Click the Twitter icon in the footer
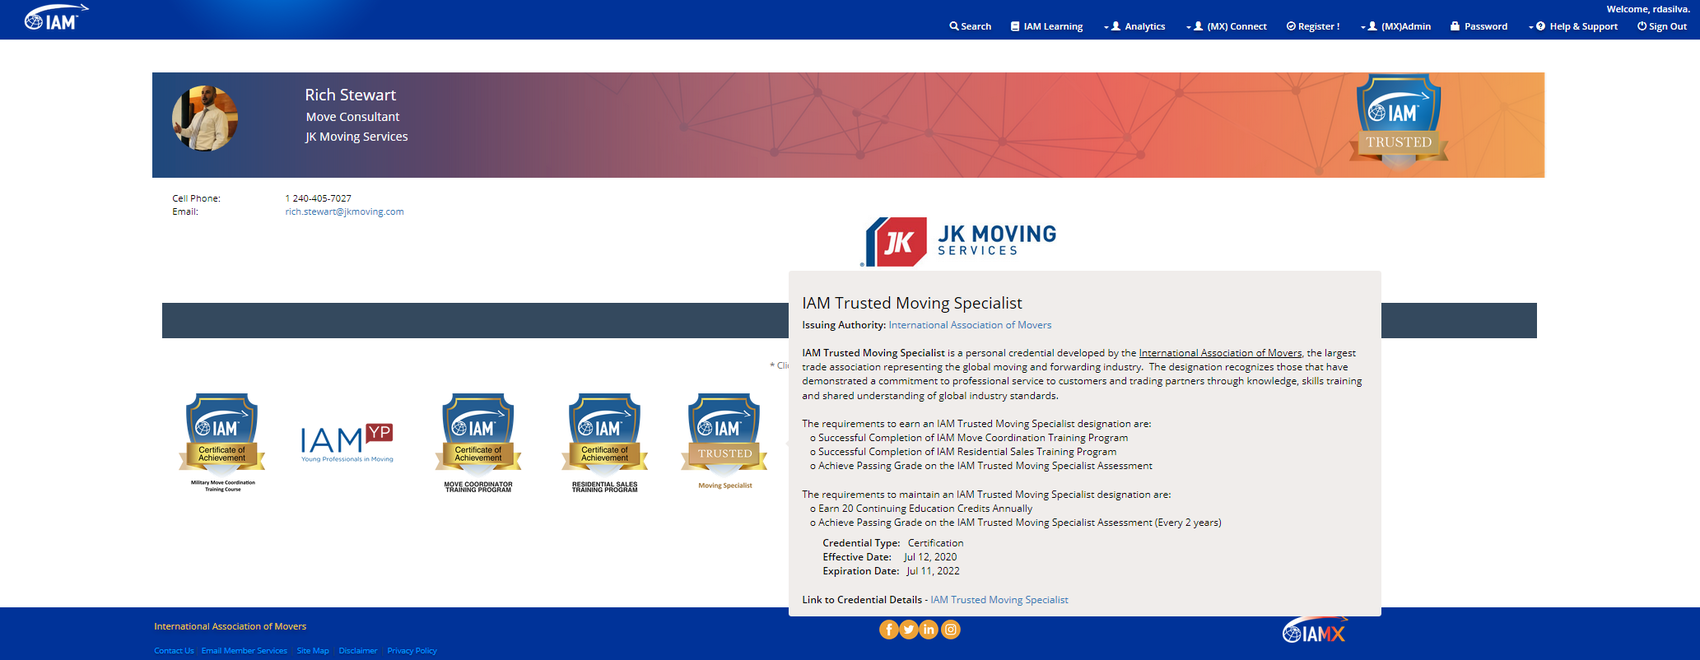Viewport: 1700px width, 660px height. (908, 629)
